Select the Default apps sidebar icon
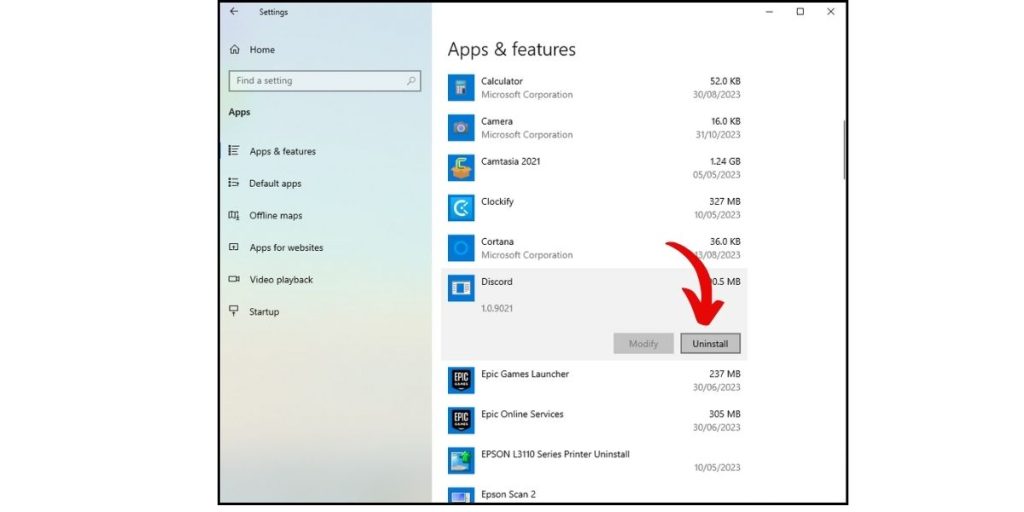Viewport: 1024px width, 512px height. pos(234,183)
